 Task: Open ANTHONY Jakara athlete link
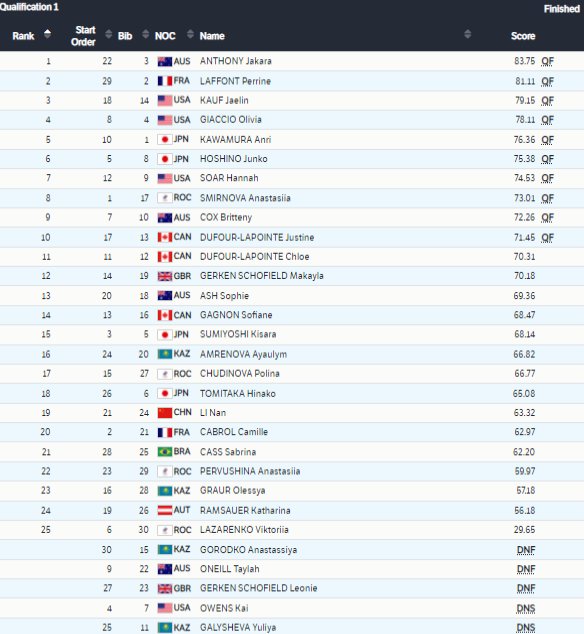[x=236, y=61]
